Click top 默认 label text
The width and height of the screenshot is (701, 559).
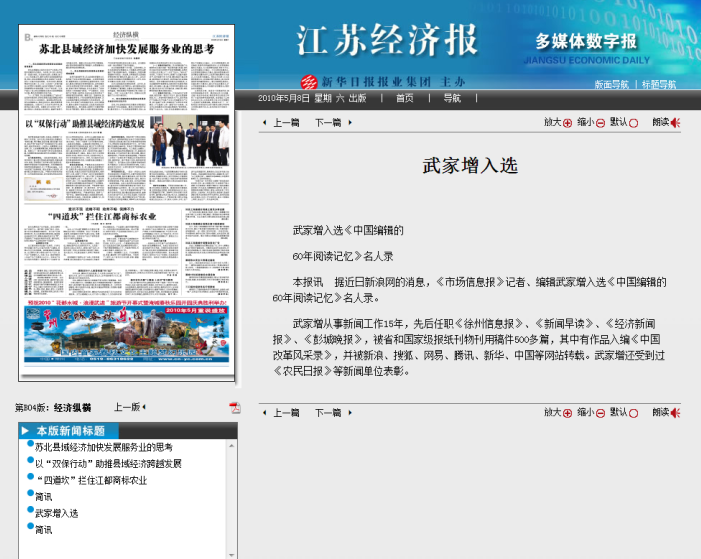(x=618, y=122)
